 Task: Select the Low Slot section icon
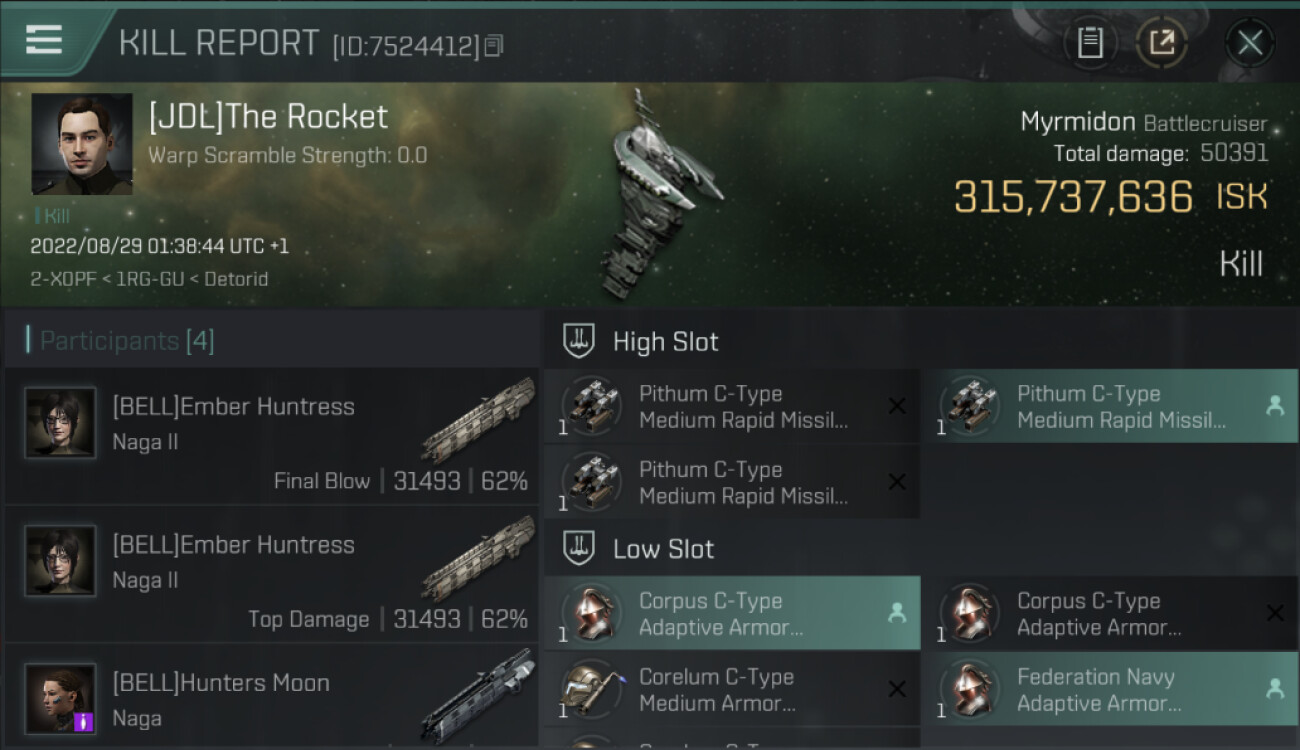click(x=579, y=548)
